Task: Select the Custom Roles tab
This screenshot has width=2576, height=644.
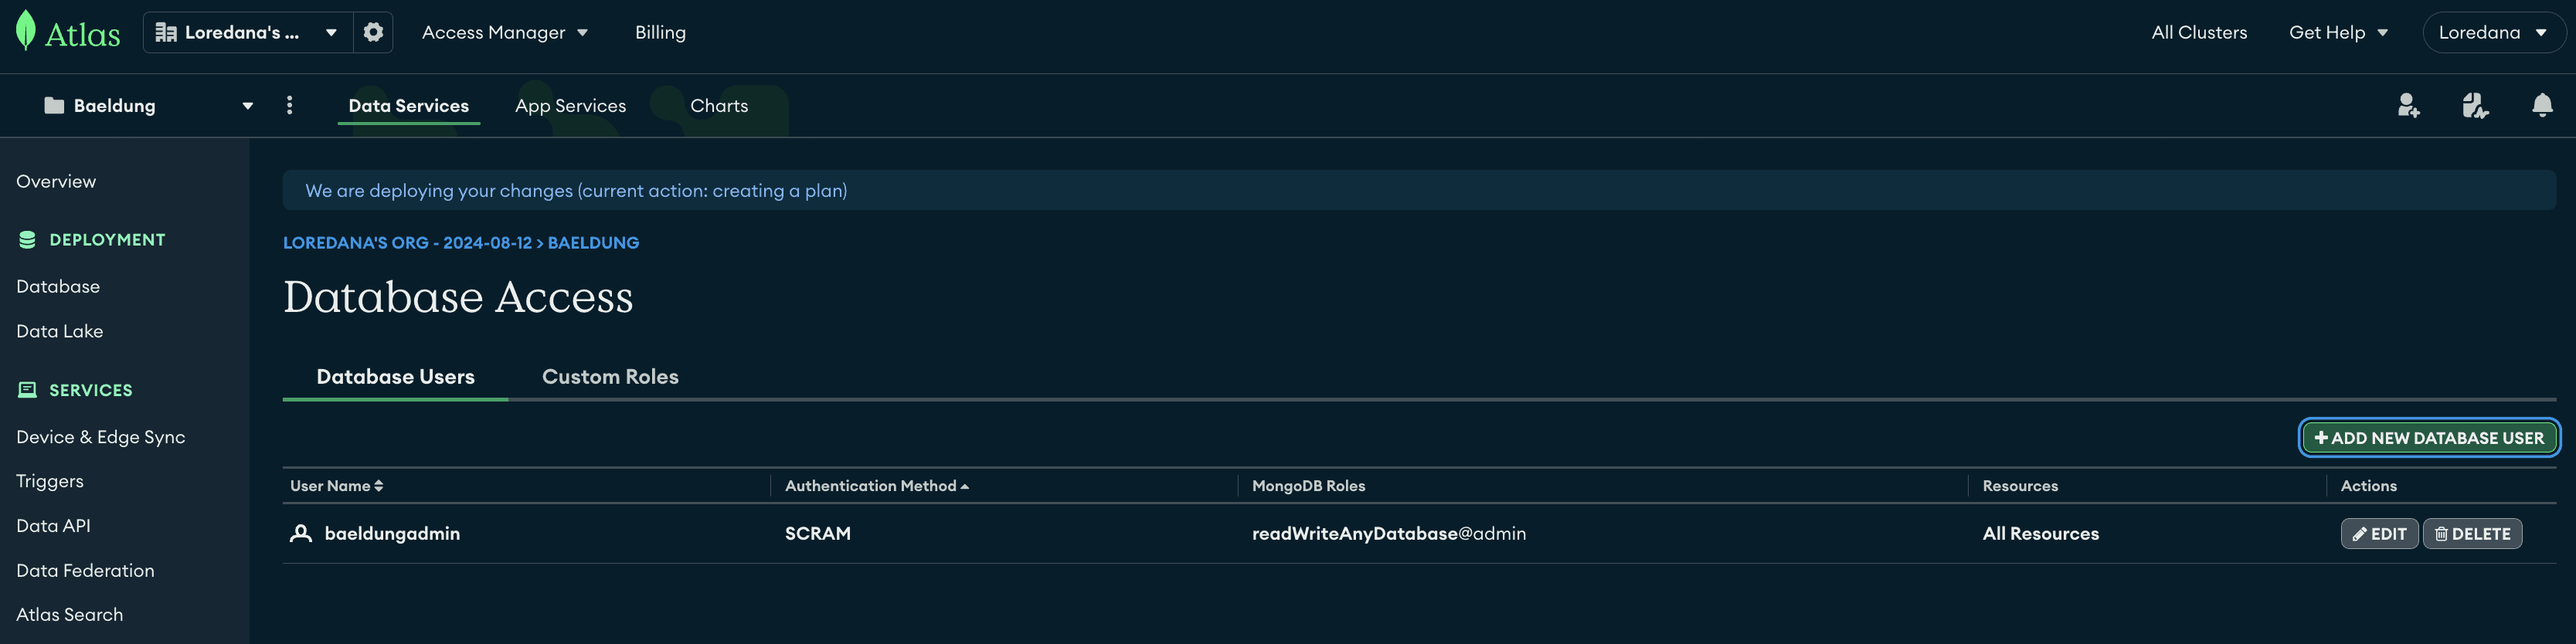Action: [x=610, y=377]
